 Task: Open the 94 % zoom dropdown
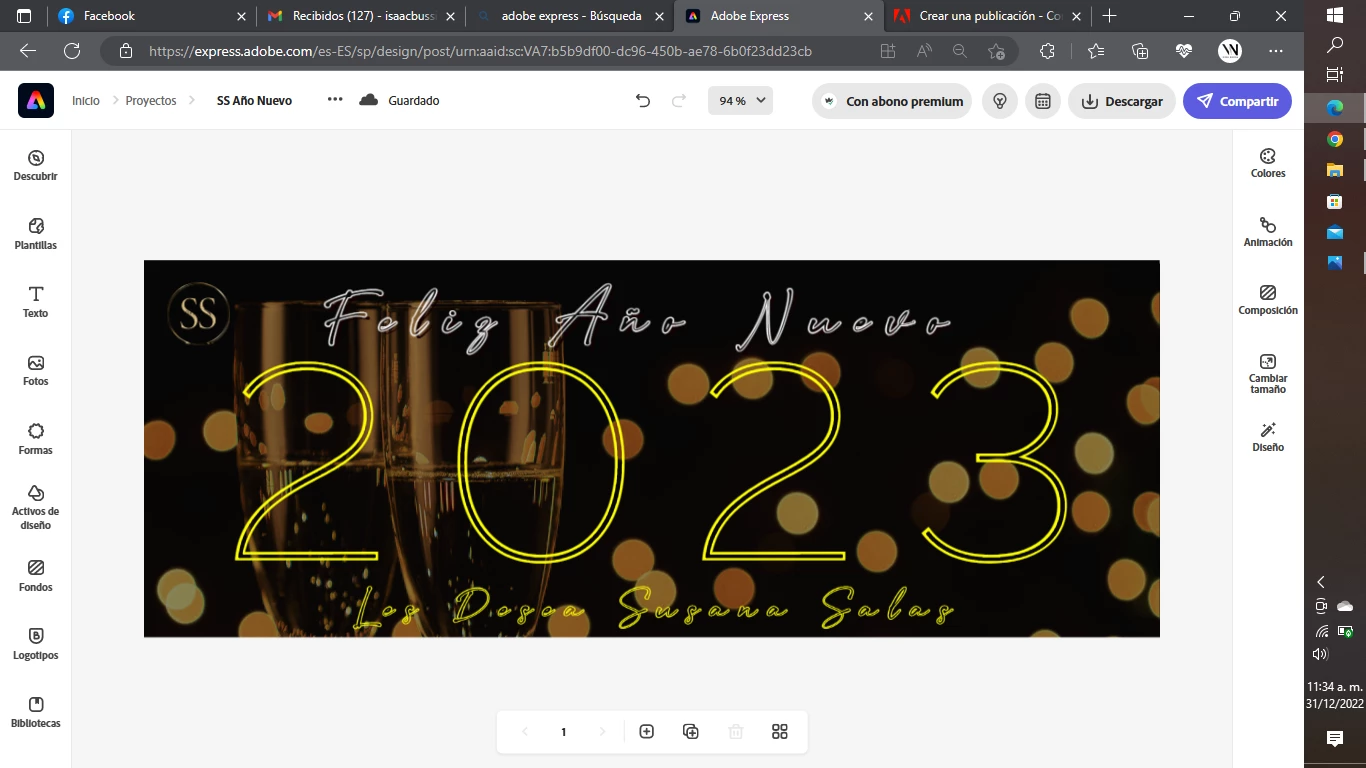pos(740,101)
